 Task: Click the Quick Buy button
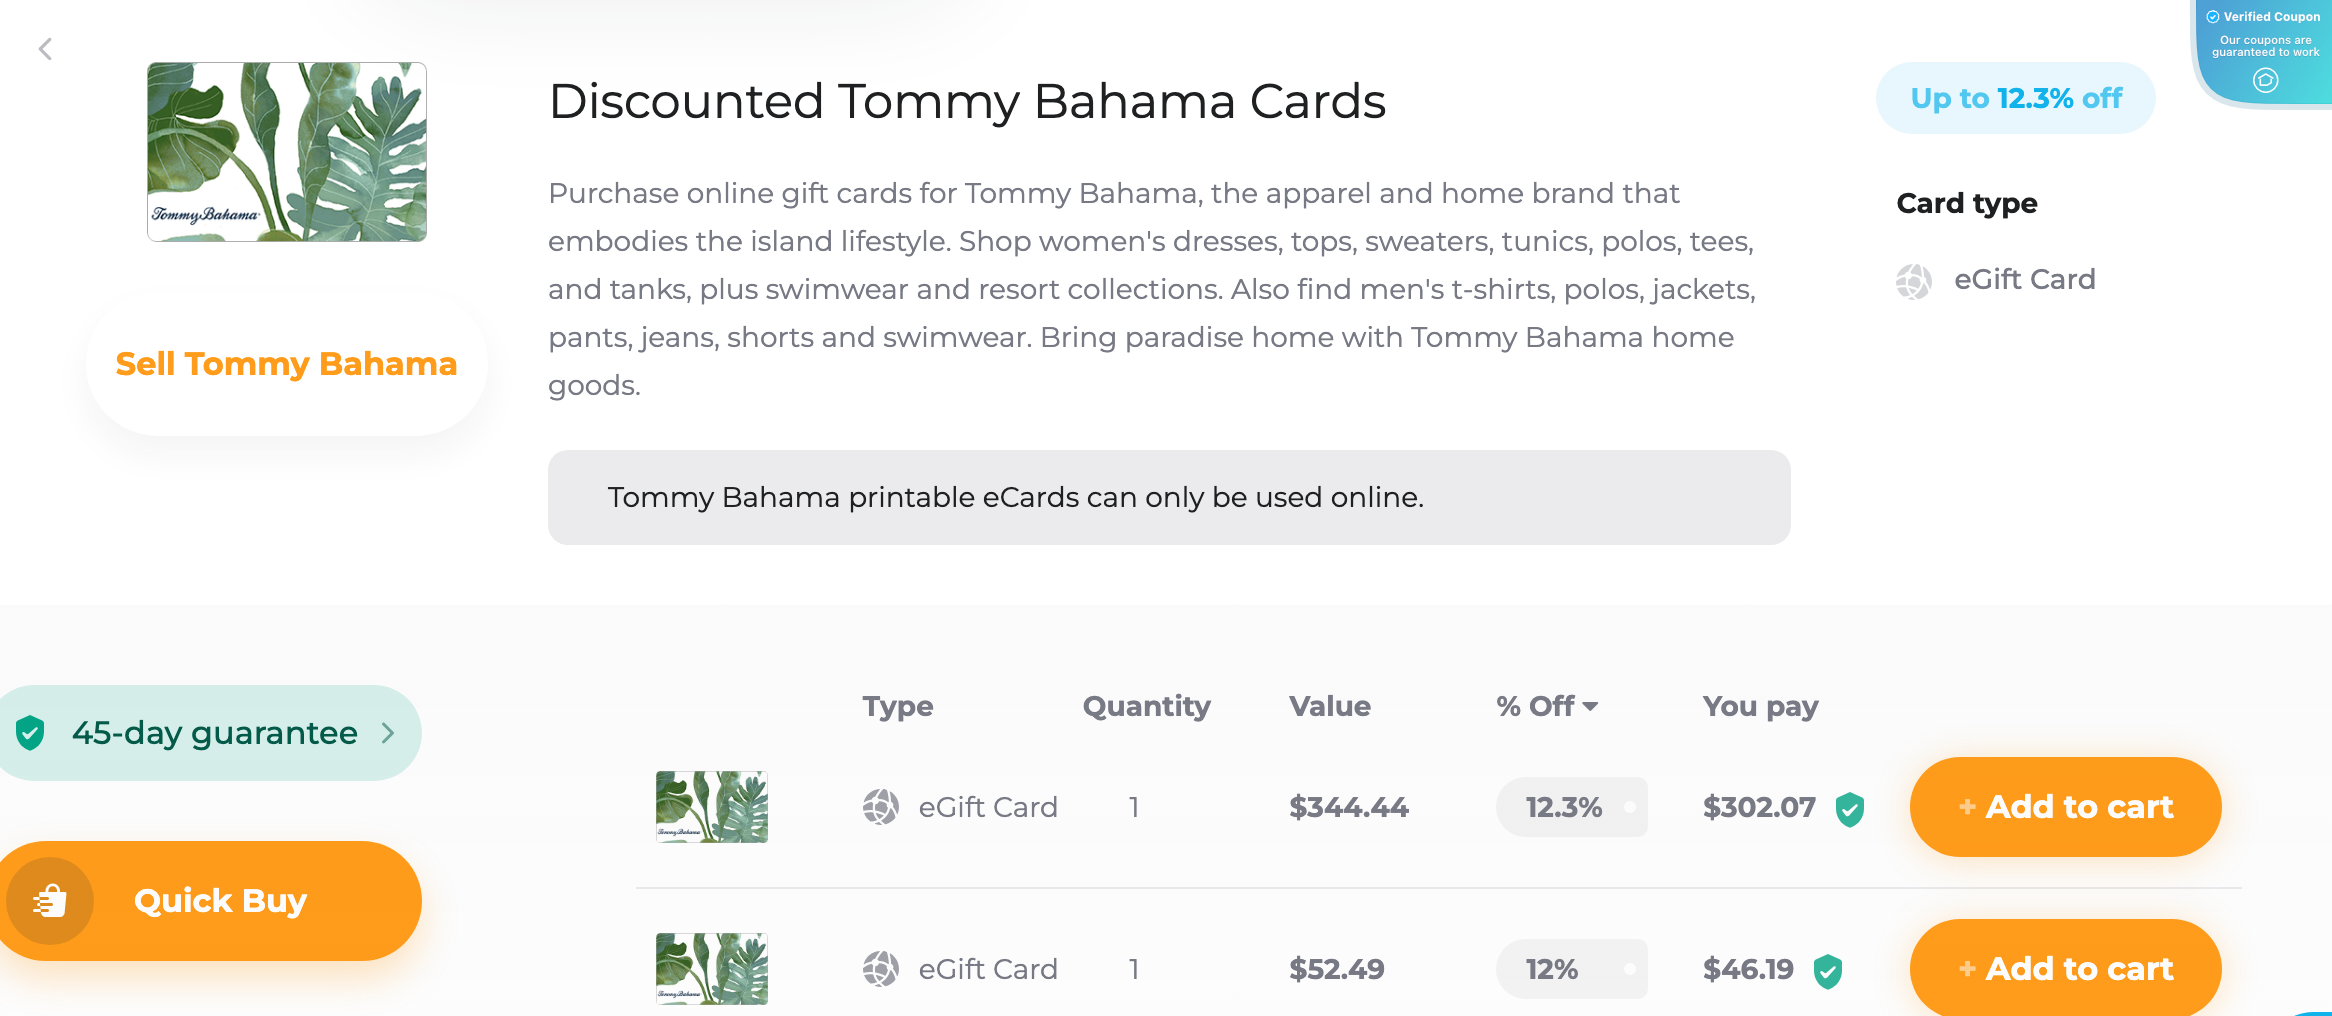coord(220,900)
